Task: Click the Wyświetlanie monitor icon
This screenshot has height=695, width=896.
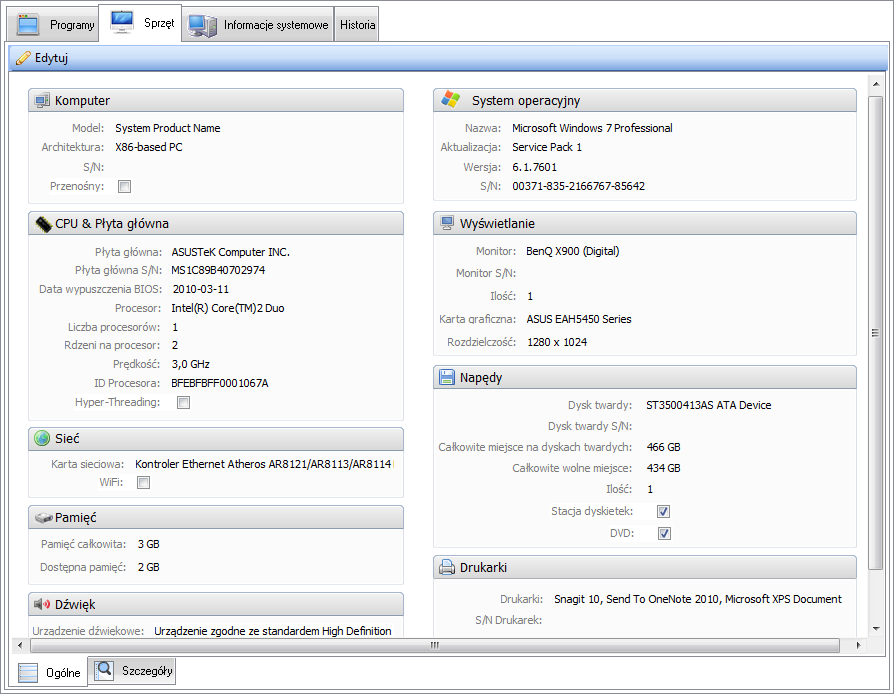Action: (x=447, y=223)
